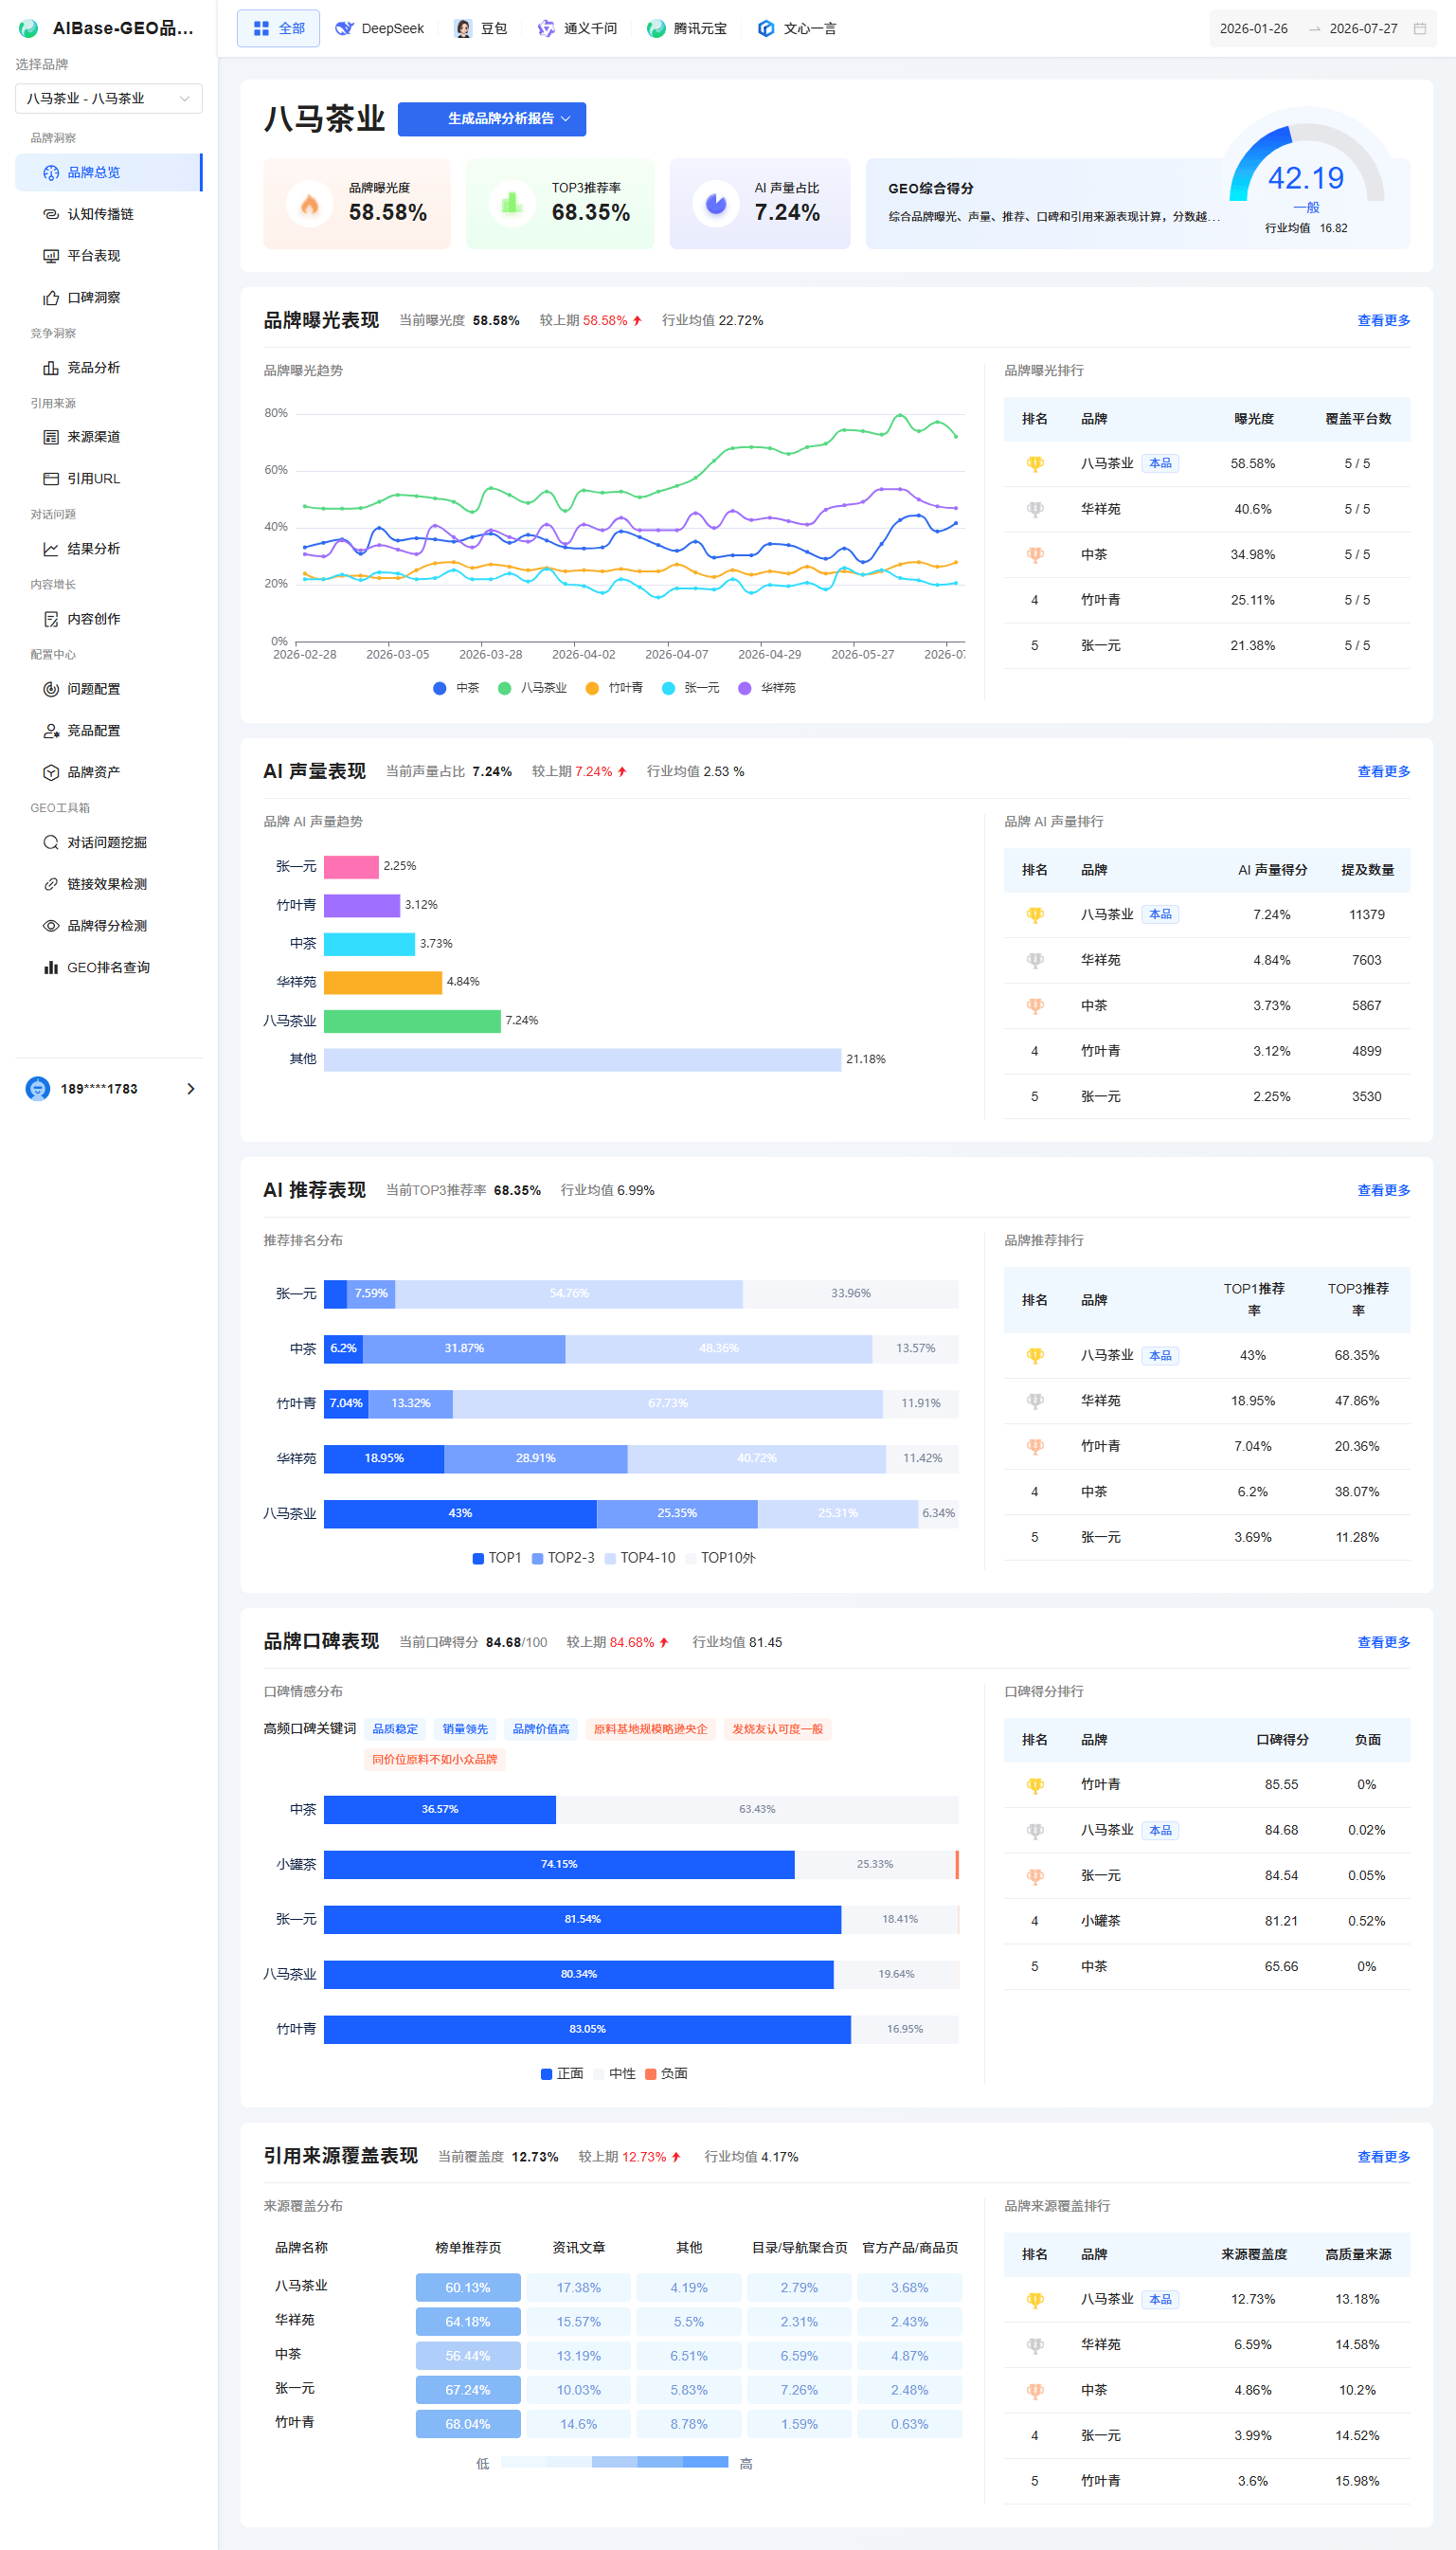
Task: Toggle 中性 legend in 口碑情感分布
Action: click(614, 2073)
